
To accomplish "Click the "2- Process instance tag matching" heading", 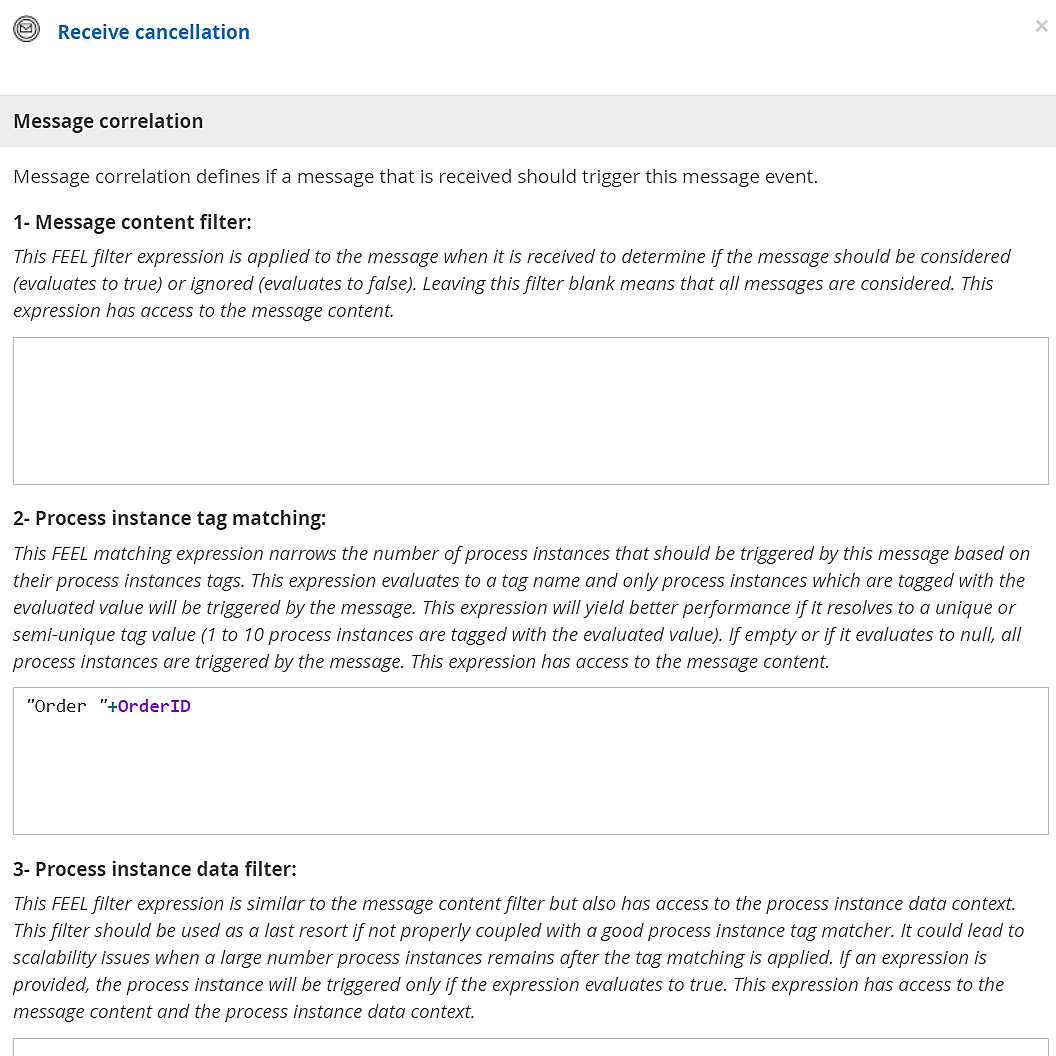I will point(169,518).
